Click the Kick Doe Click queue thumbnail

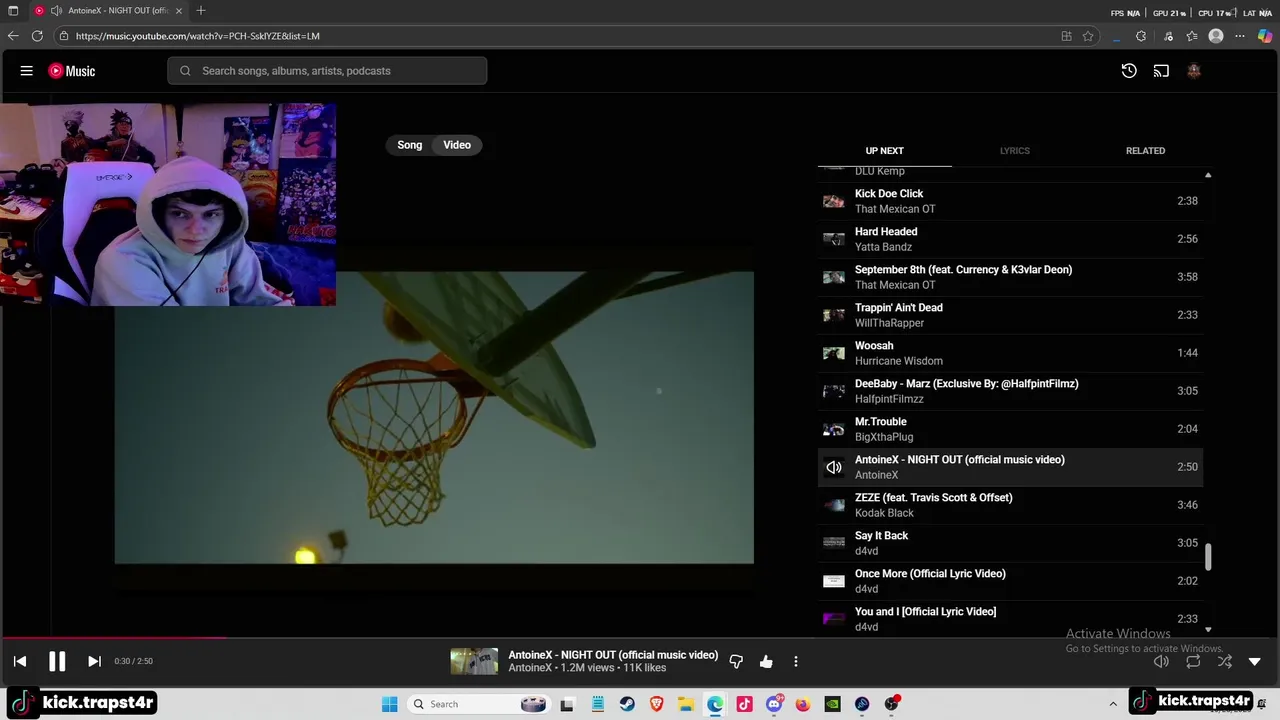pyautogui.click(x=834, y=201)
